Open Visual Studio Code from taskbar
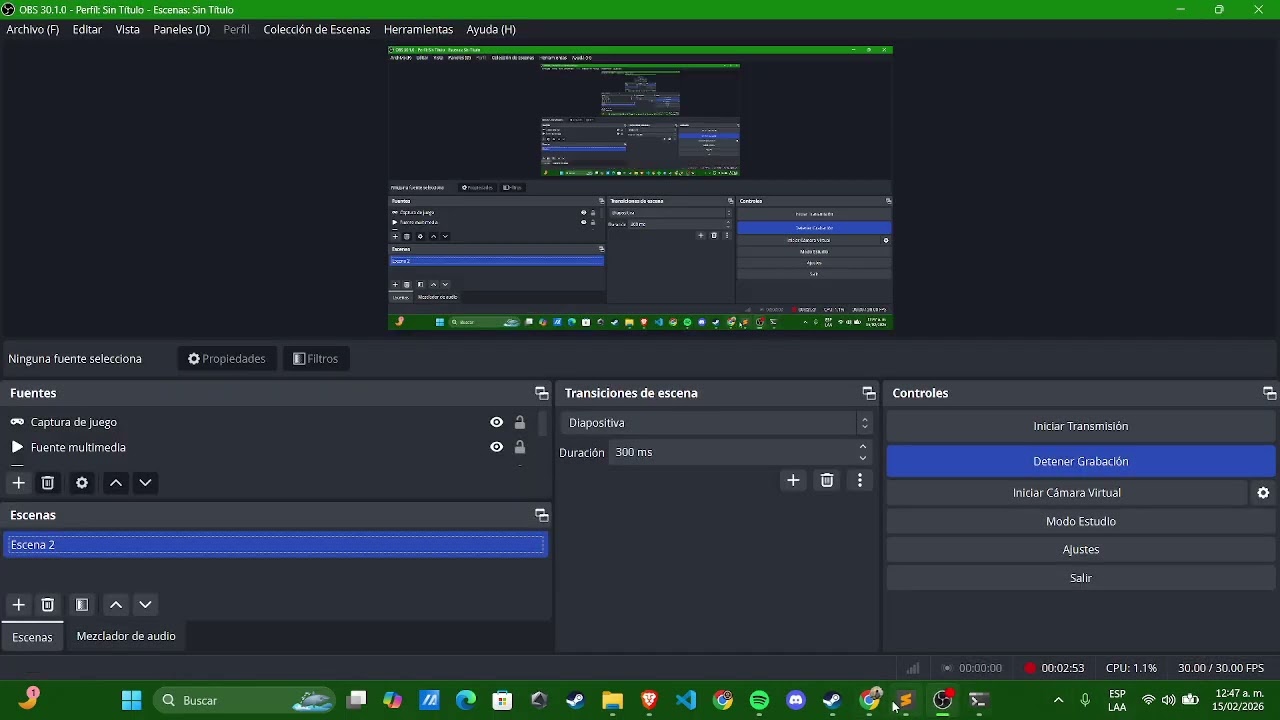Screen dimensions: 1280x720 coord(686,700)
